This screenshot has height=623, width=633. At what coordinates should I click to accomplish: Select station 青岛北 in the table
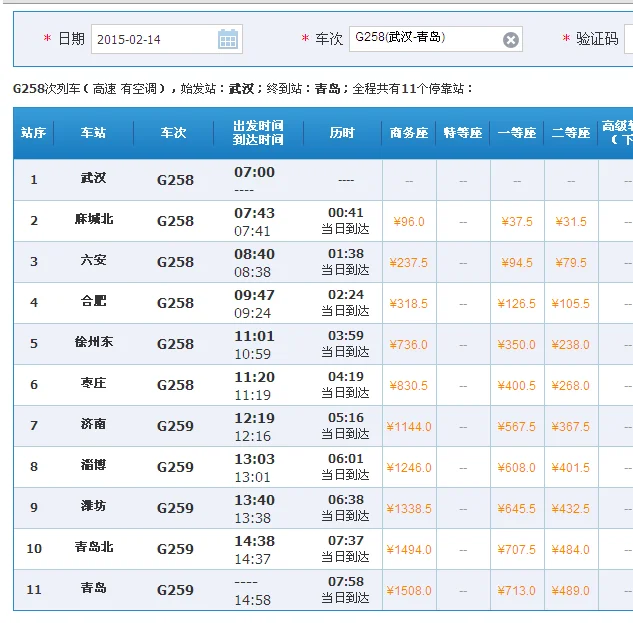tap(94, 547)
